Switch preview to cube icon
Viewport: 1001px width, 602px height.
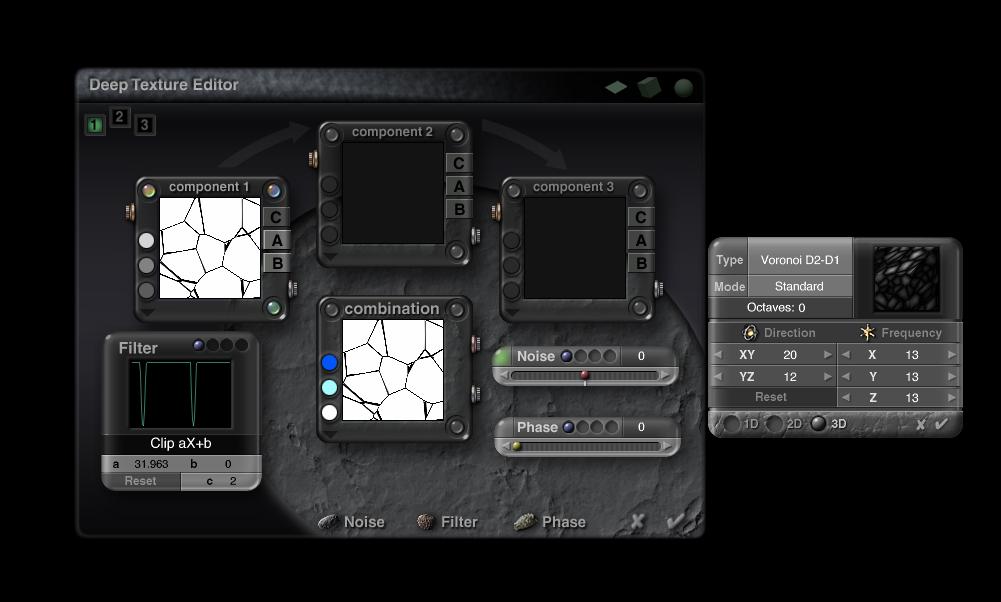click(x=649, y=87)
